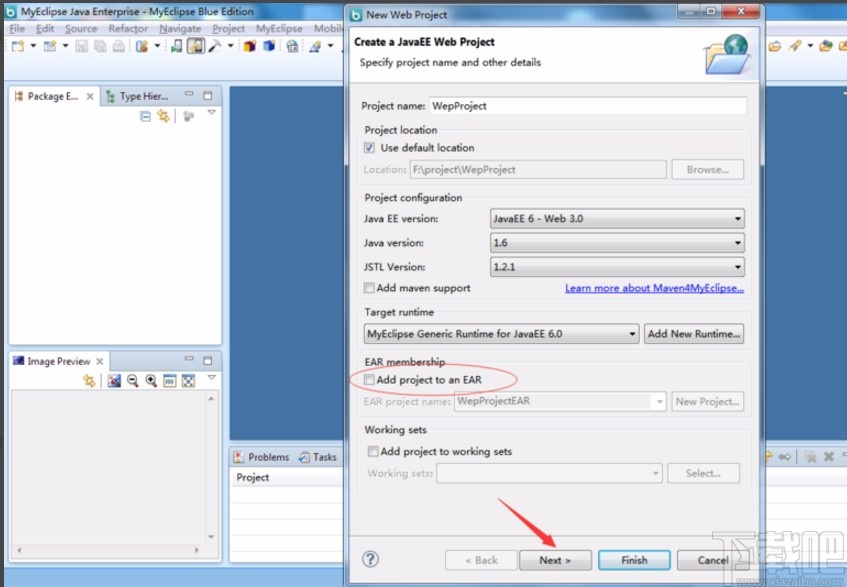
Task: Open Target runtime dropdown
Action: coord(501,334)
